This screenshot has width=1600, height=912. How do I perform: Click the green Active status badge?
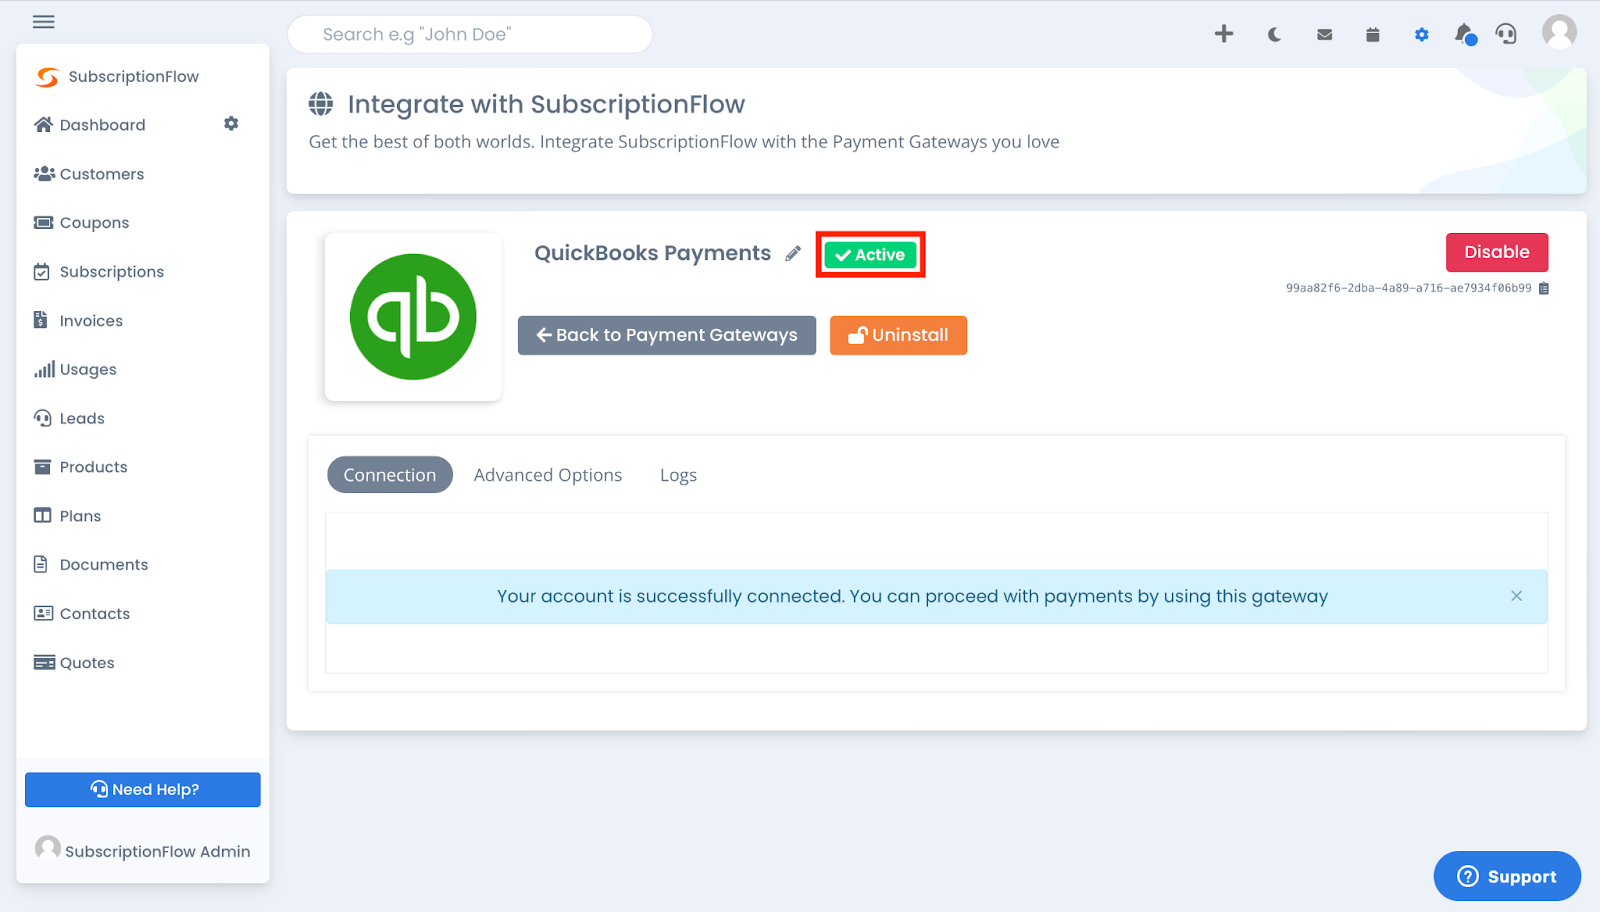tap(870, 255)
